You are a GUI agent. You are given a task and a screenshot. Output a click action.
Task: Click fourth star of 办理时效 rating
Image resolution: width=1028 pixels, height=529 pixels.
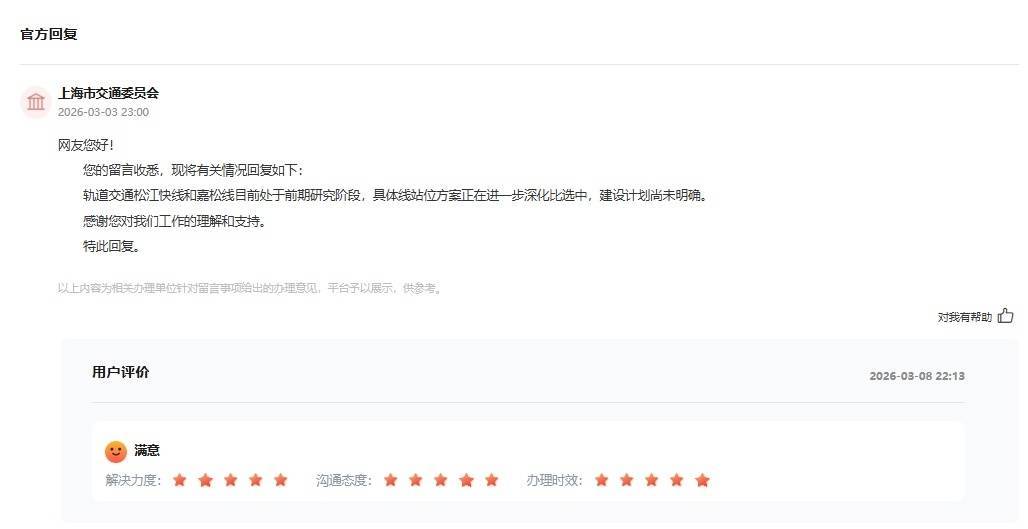point(677,480)
